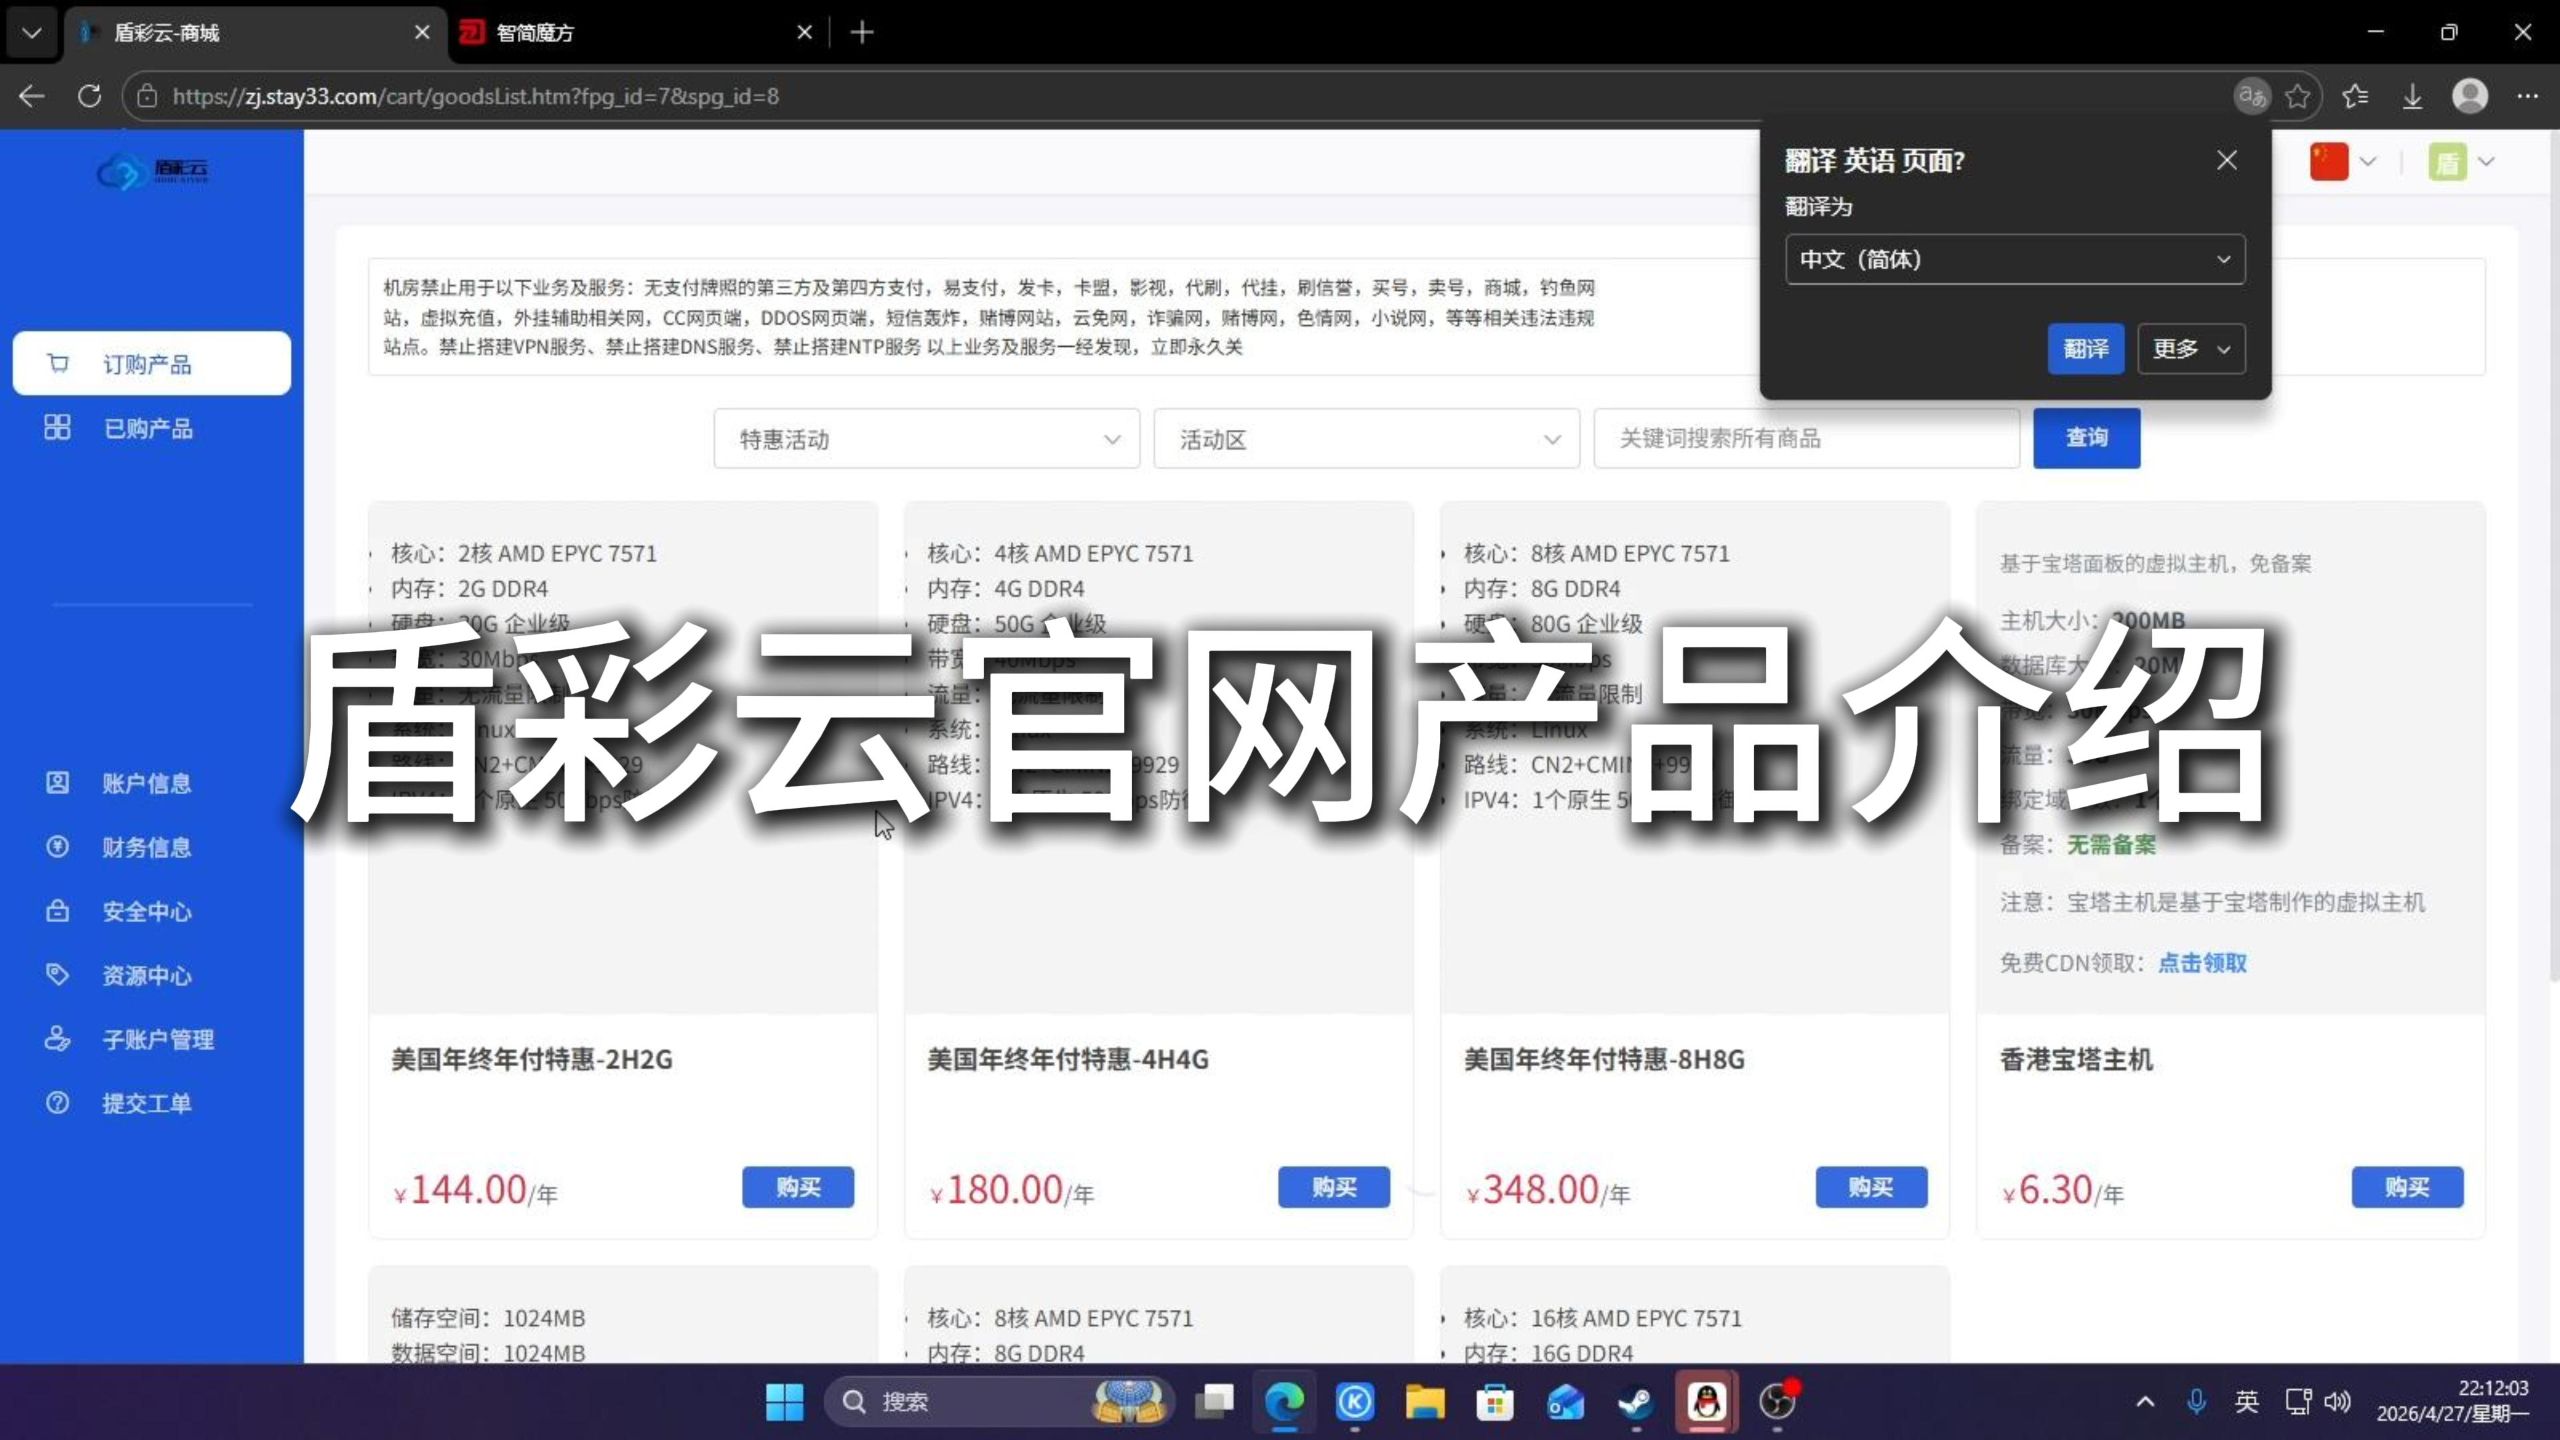The width and height of the screenshot is (2560, 1440).
Task: Open 资源中心 in the sidebar
Action: click(x=152, y=975)
